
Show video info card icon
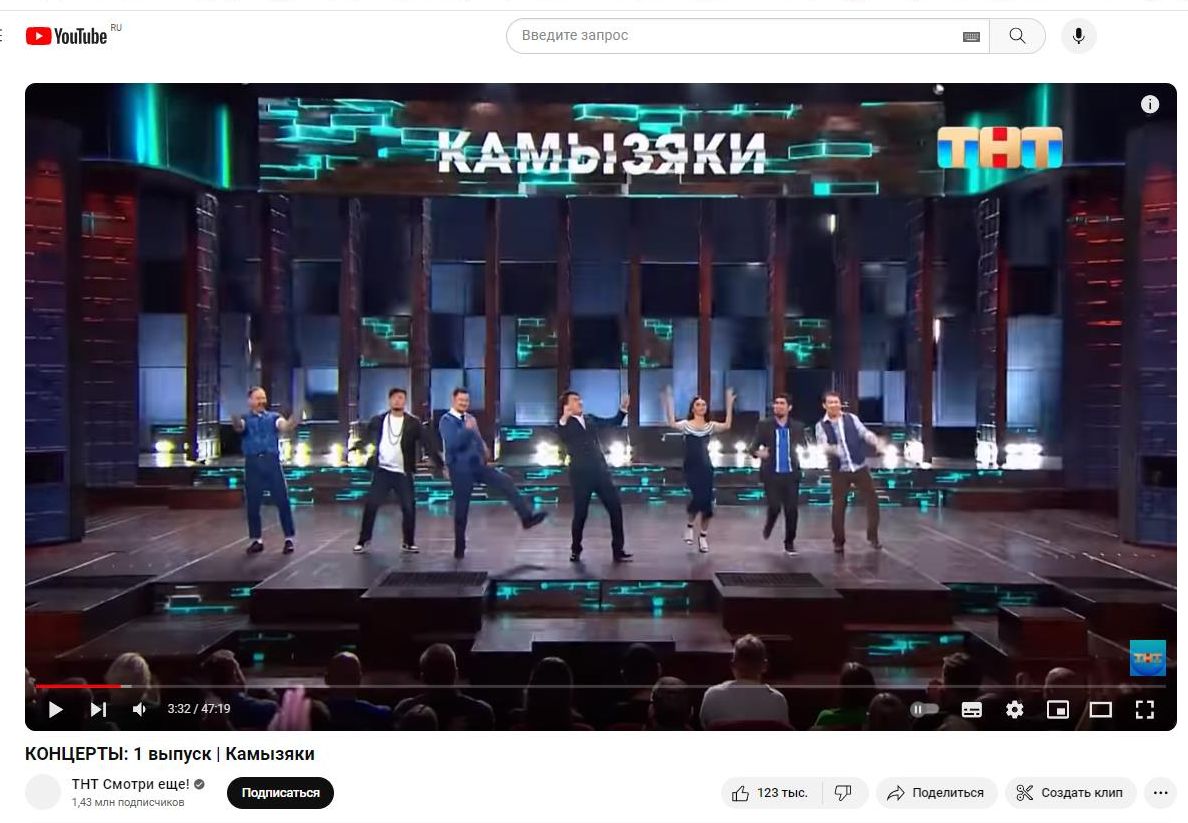click(x=1149, y=105)
